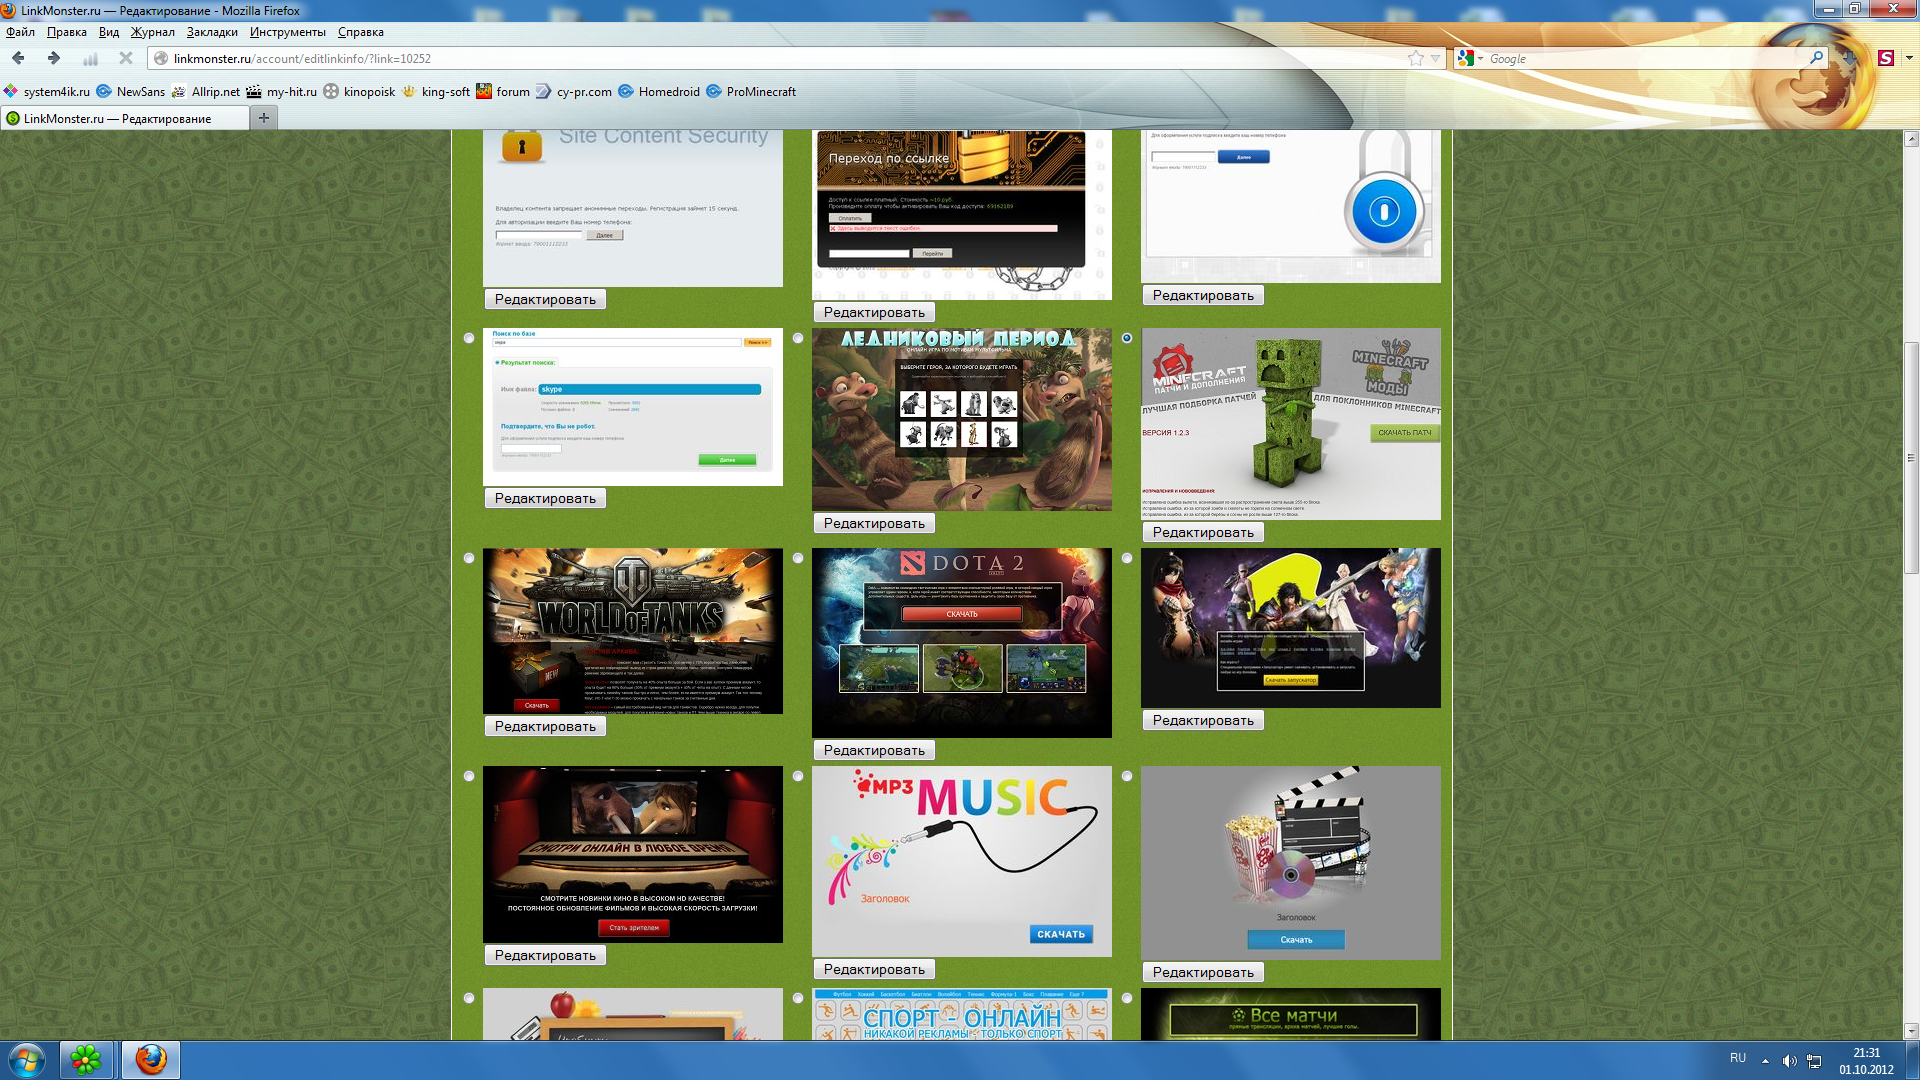Open the Windows Start menu
The height and width of the screenshot is (1080, 1920).
pos(27,1059)
